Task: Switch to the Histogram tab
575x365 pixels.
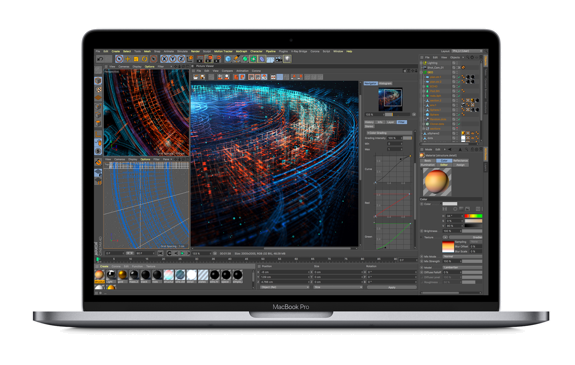Action: pyautogui.click(x=385, y=83)
